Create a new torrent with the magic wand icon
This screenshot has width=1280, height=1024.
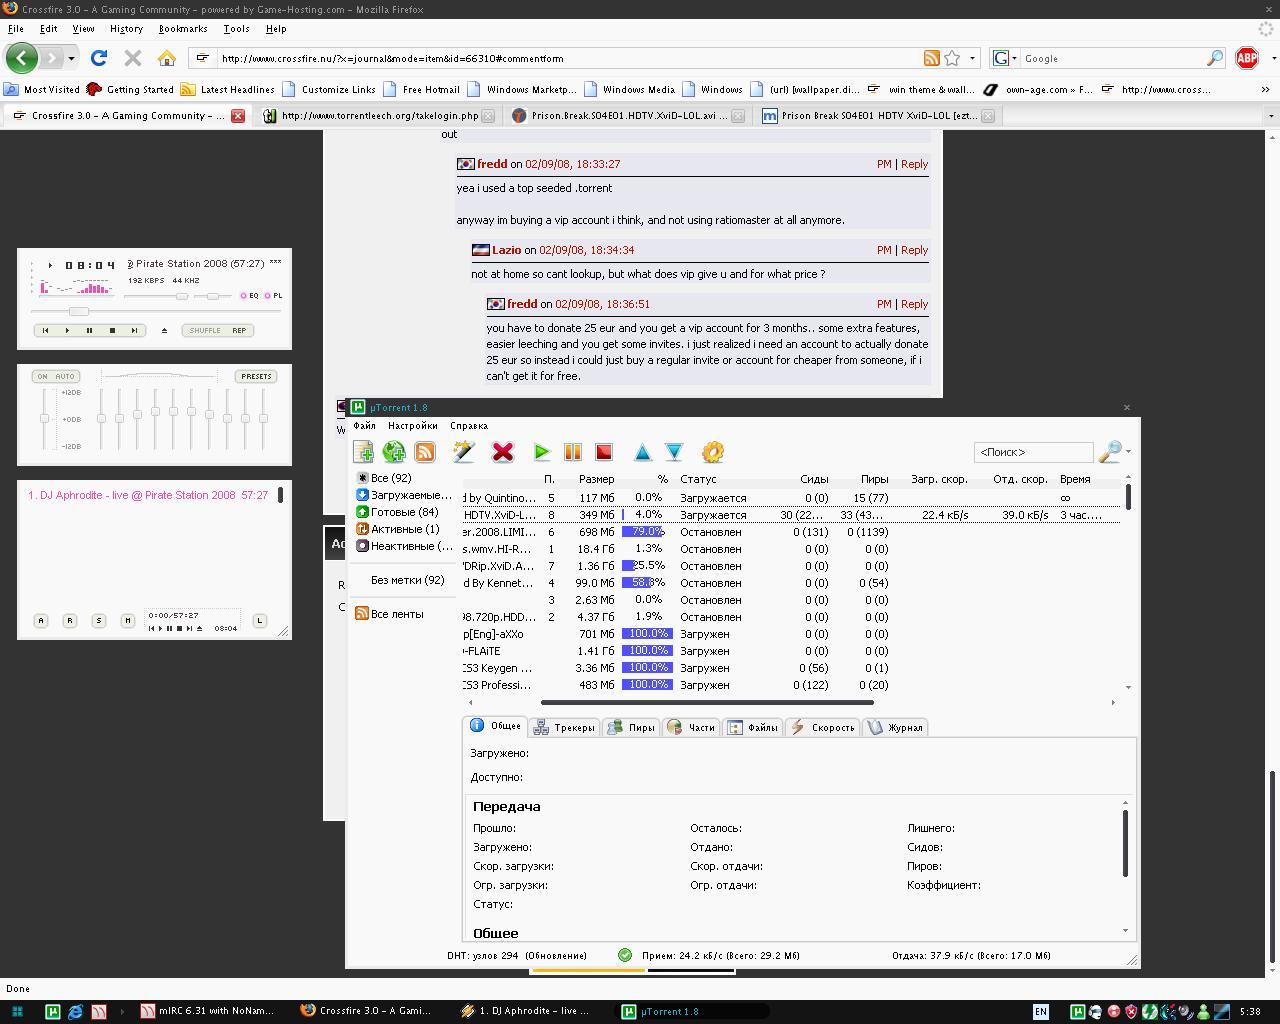coord(463,452)
